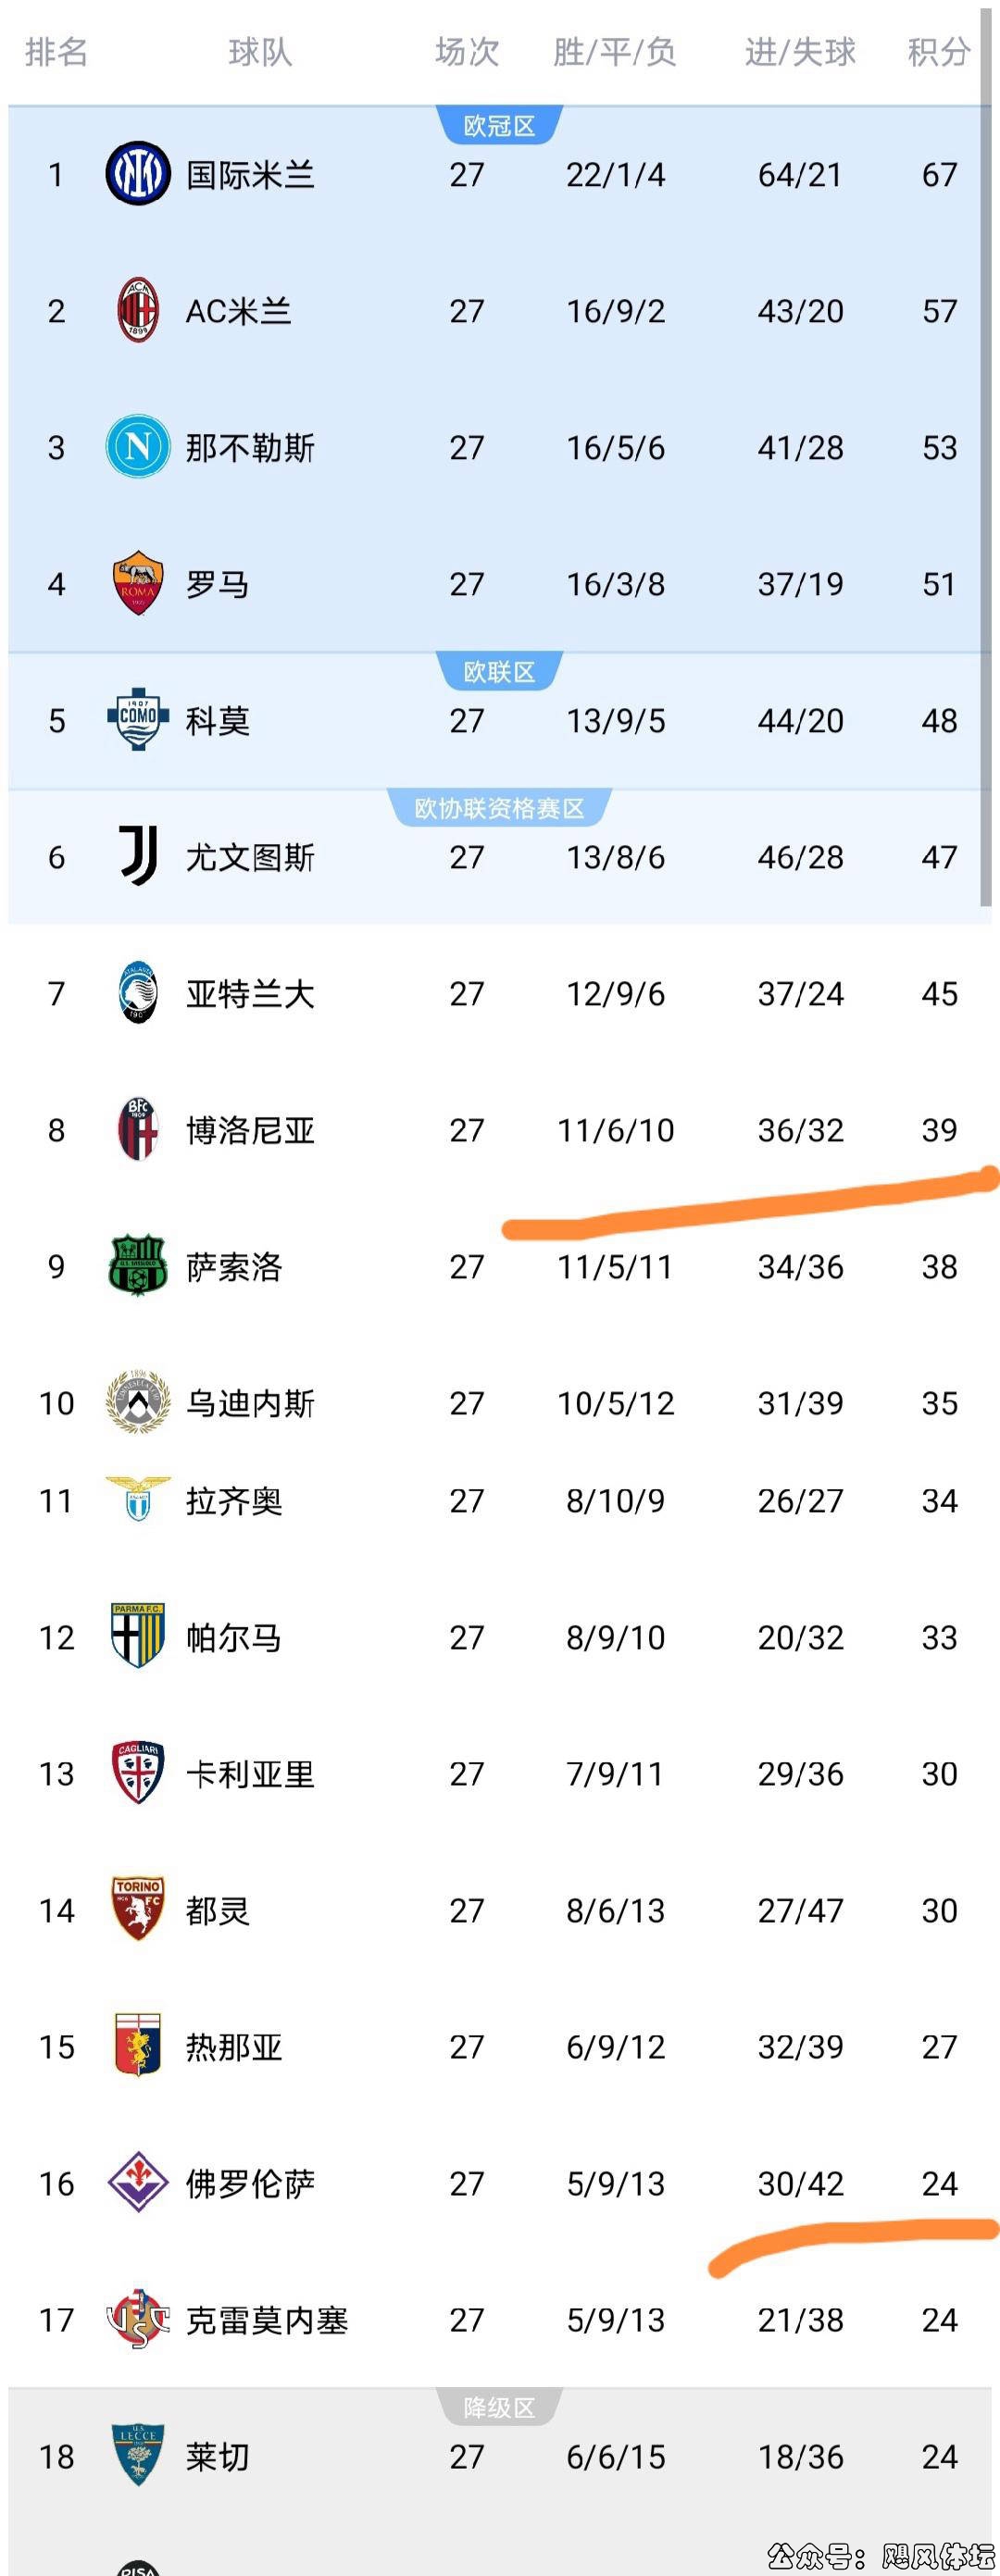Screen dimensions: 1000x2576
Task: Click the Parma club shield
Action: [x=137, y=1636]
